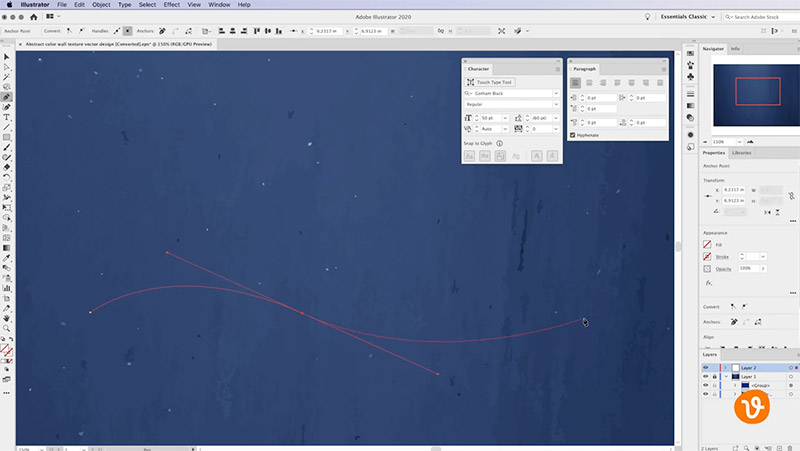
Task: Select the Selection tool arrow
Action: [7, 57]
